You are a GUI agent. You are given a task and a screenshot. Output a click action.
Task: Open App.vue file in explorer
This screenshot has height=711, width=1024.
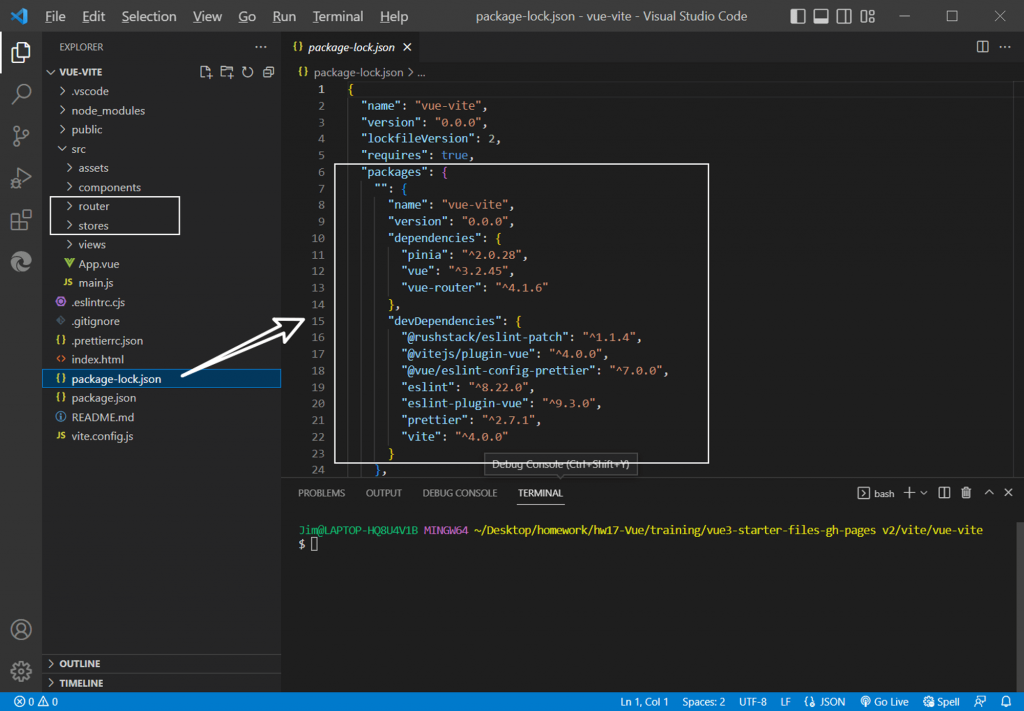pyautogui.click(x=161, y=264)
